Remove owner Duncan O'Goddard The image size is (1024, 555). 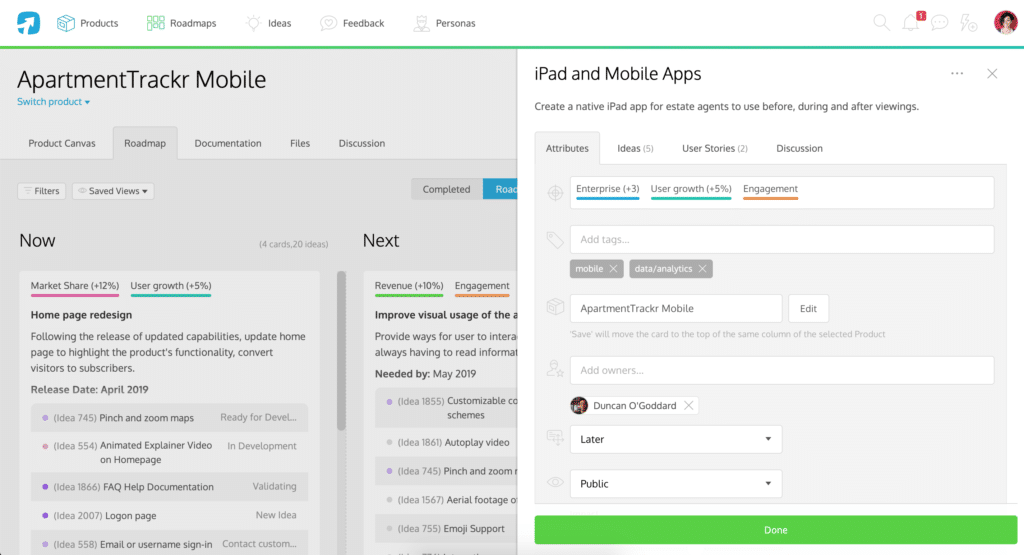point(688,405)
